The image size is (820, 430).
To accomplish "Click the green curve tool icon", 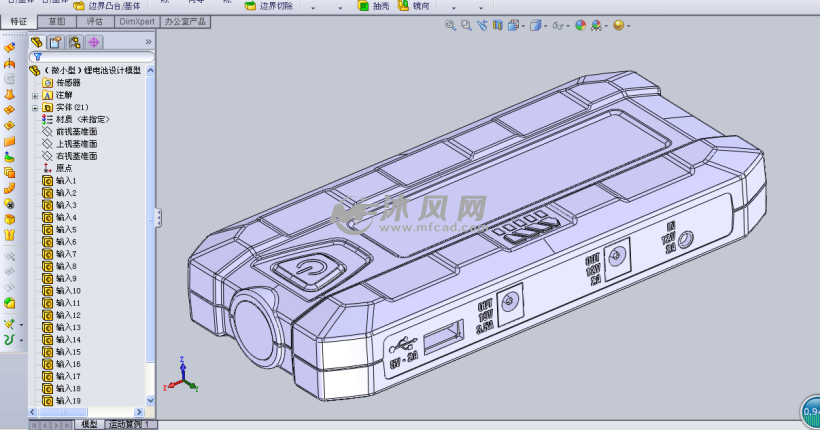I will tap(9, 340).
